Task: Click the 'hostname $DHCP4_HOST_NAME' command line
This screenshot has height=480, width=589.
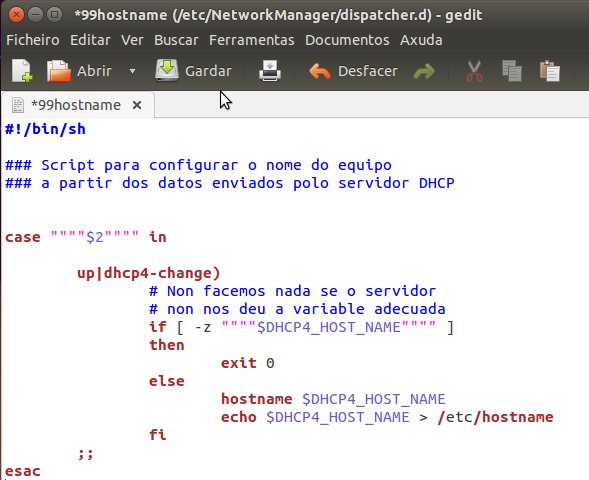Action: pyautogui.click(x=333, y=399)
